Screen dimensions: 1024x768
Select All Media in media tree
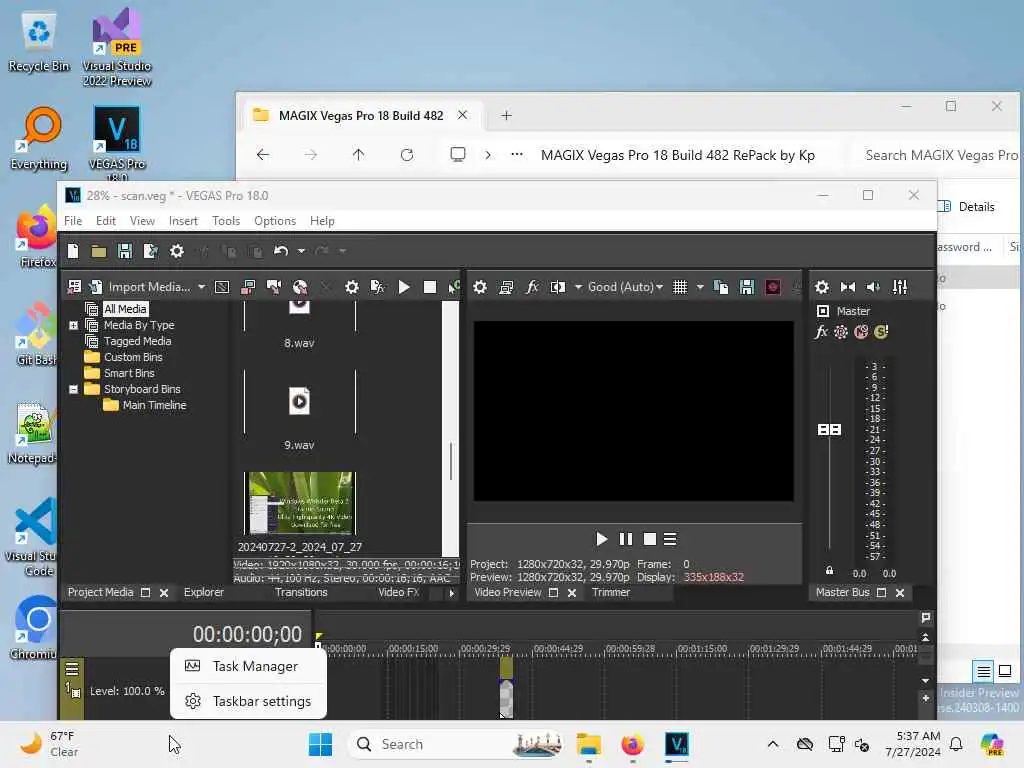(125, 309)
